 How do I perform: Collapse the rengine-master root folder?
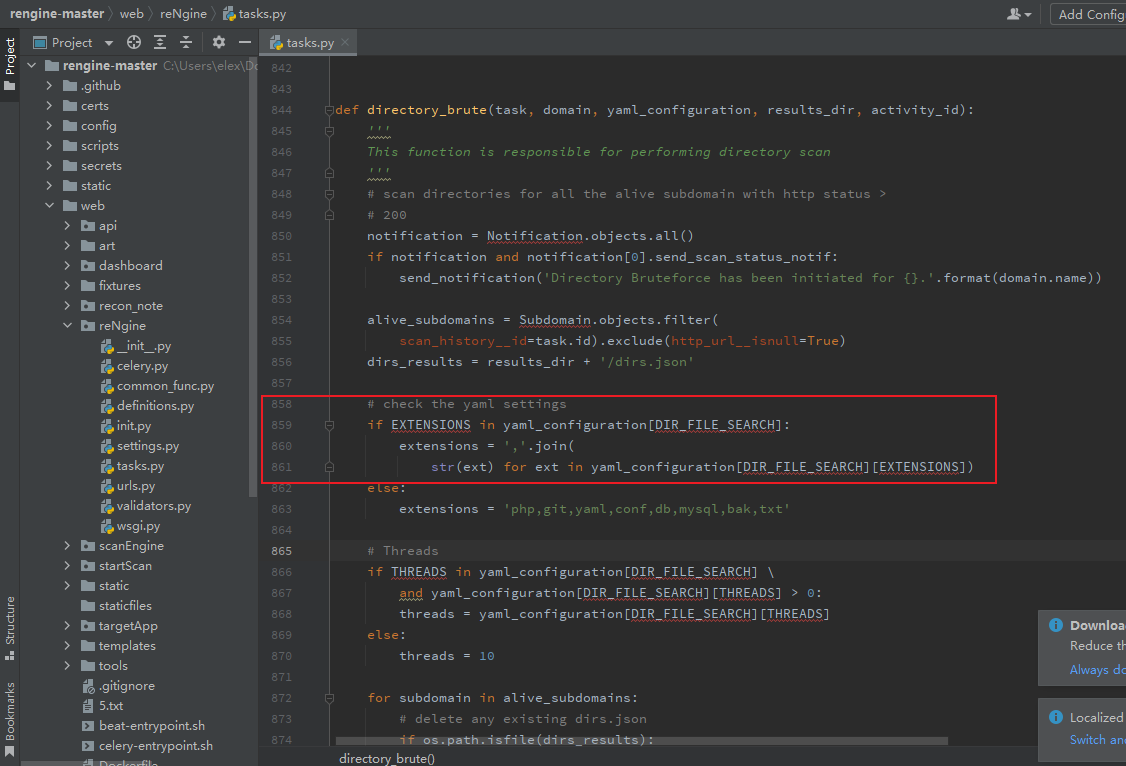[x=32, y=65]
